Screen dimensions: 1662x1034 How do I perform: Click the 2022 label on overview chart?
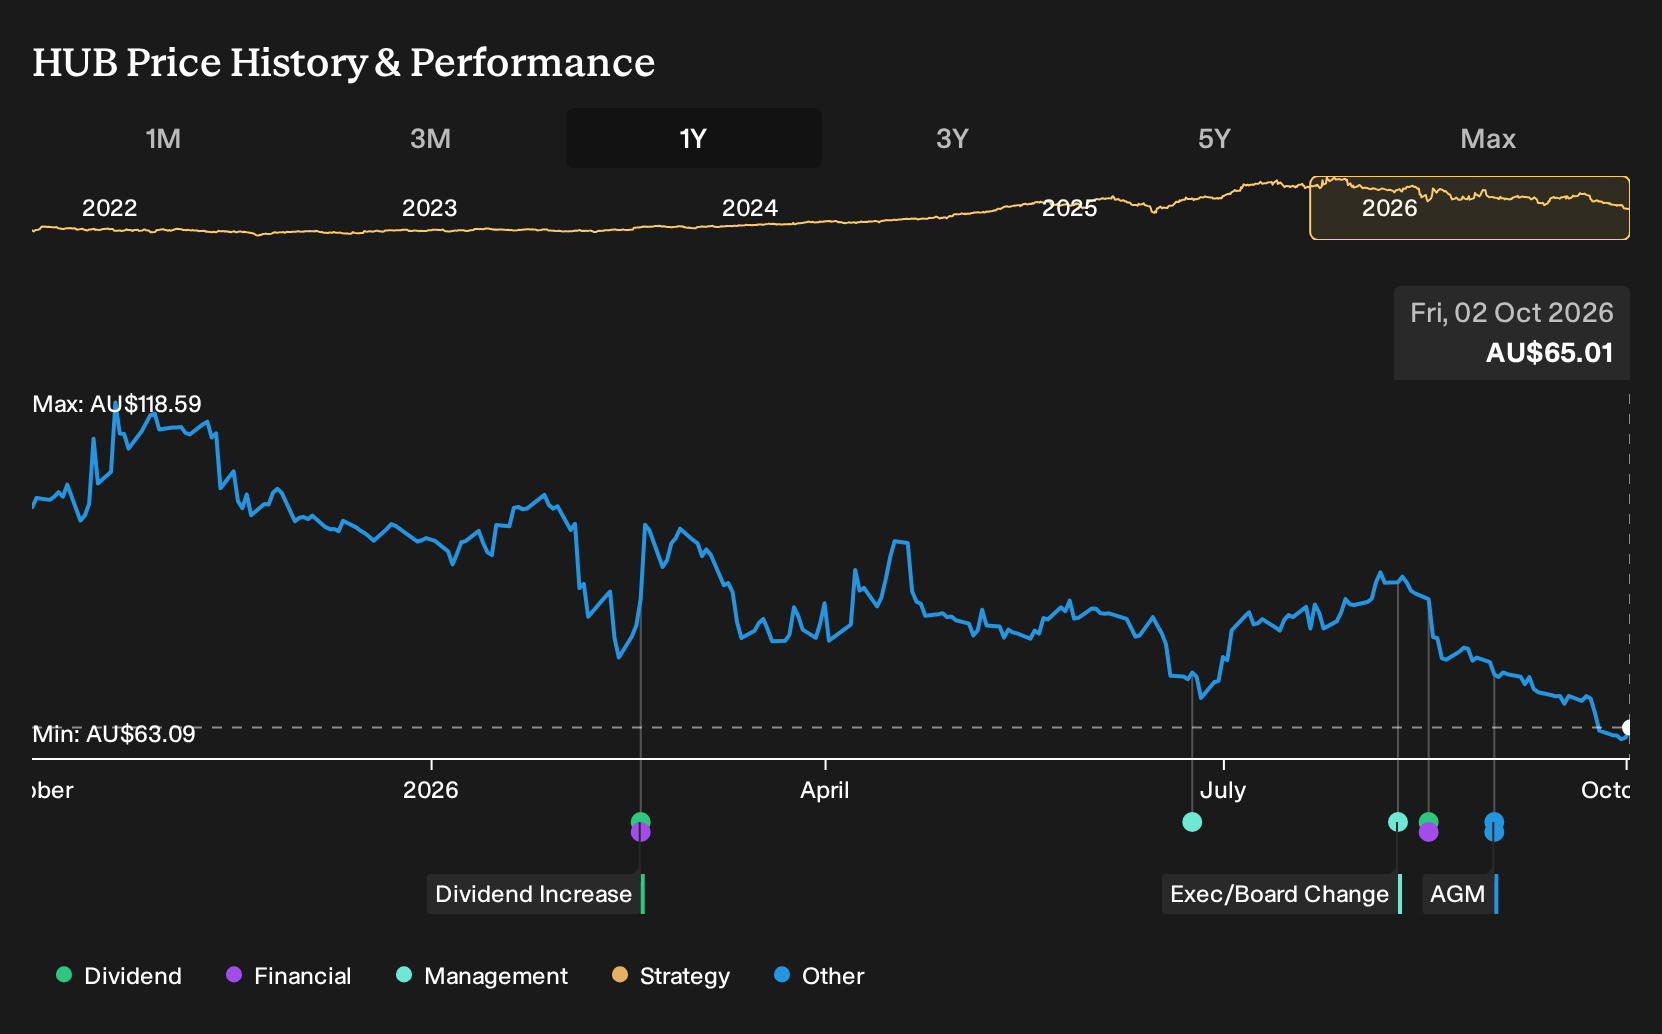[109, 208]
